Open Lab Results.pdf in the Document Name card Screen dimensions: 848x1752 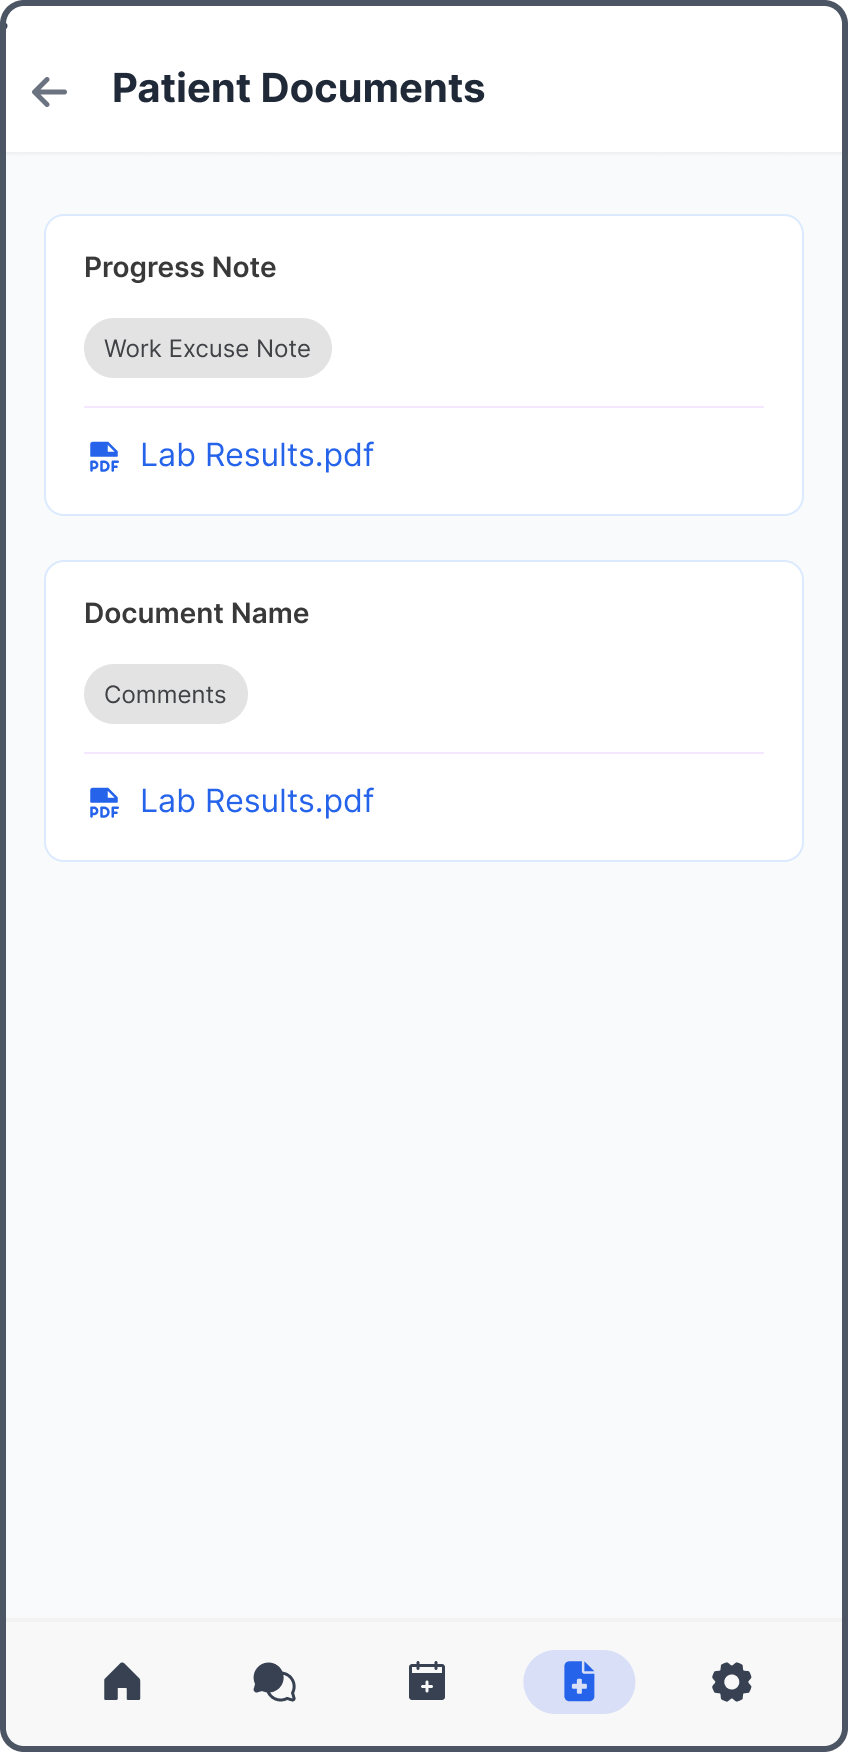pos(257,801)
